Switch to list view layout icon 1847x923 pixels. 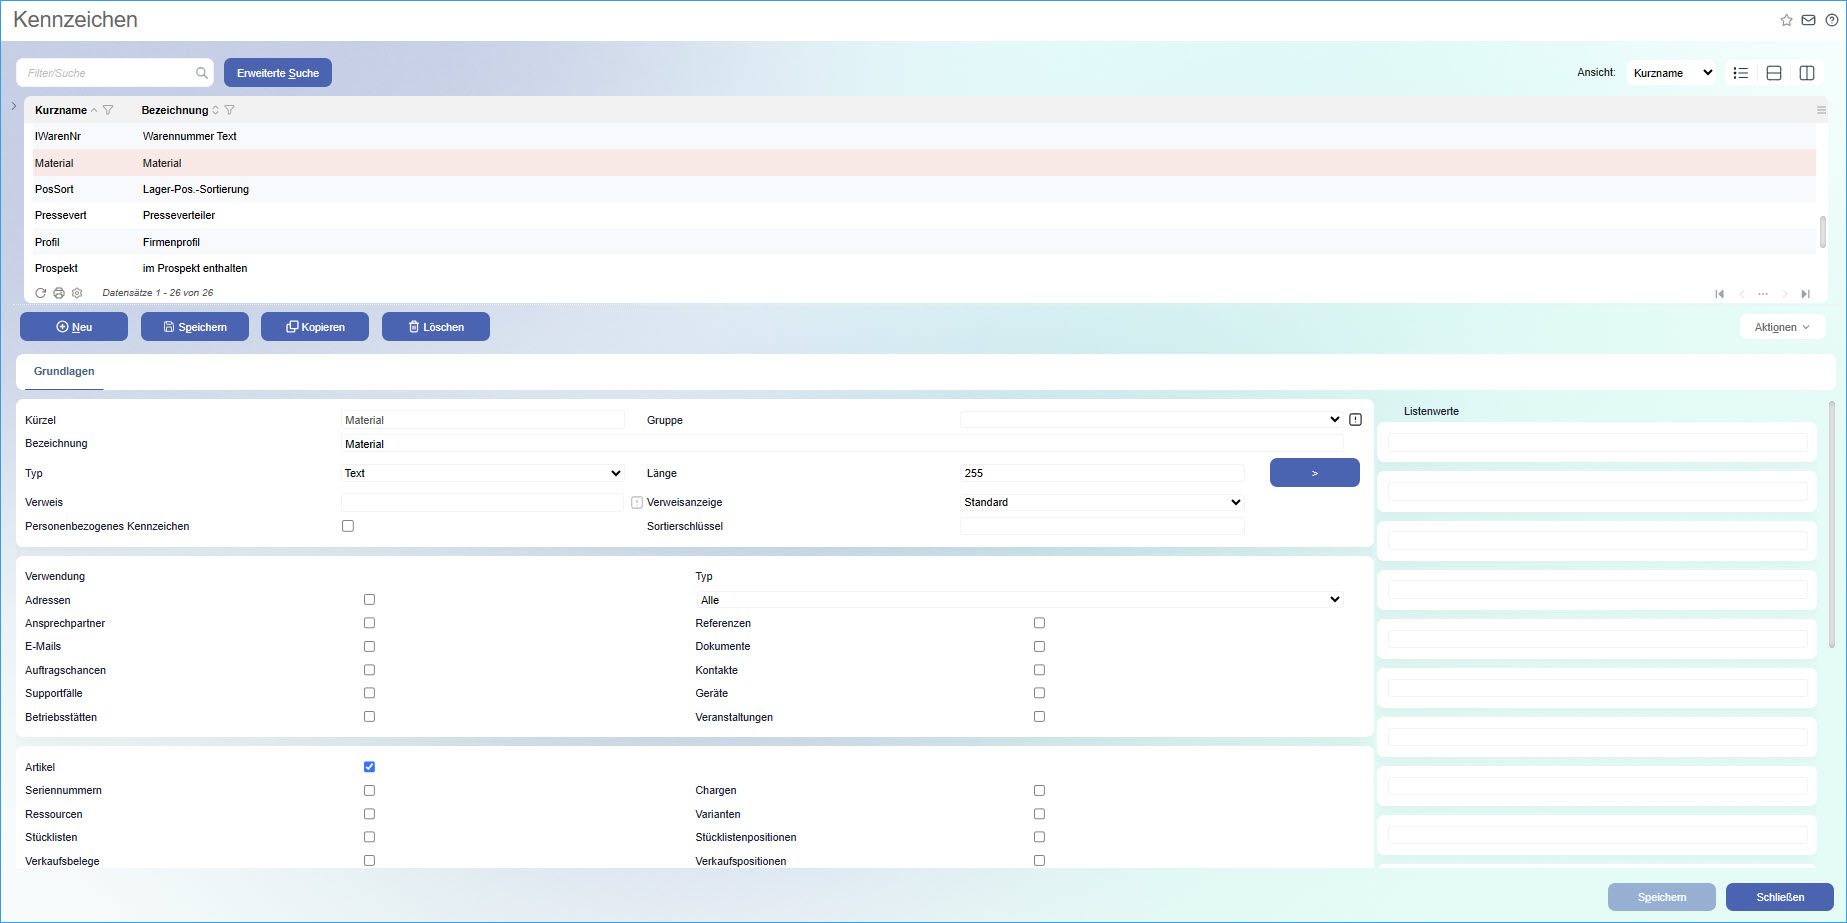(x=1740, y=73)
